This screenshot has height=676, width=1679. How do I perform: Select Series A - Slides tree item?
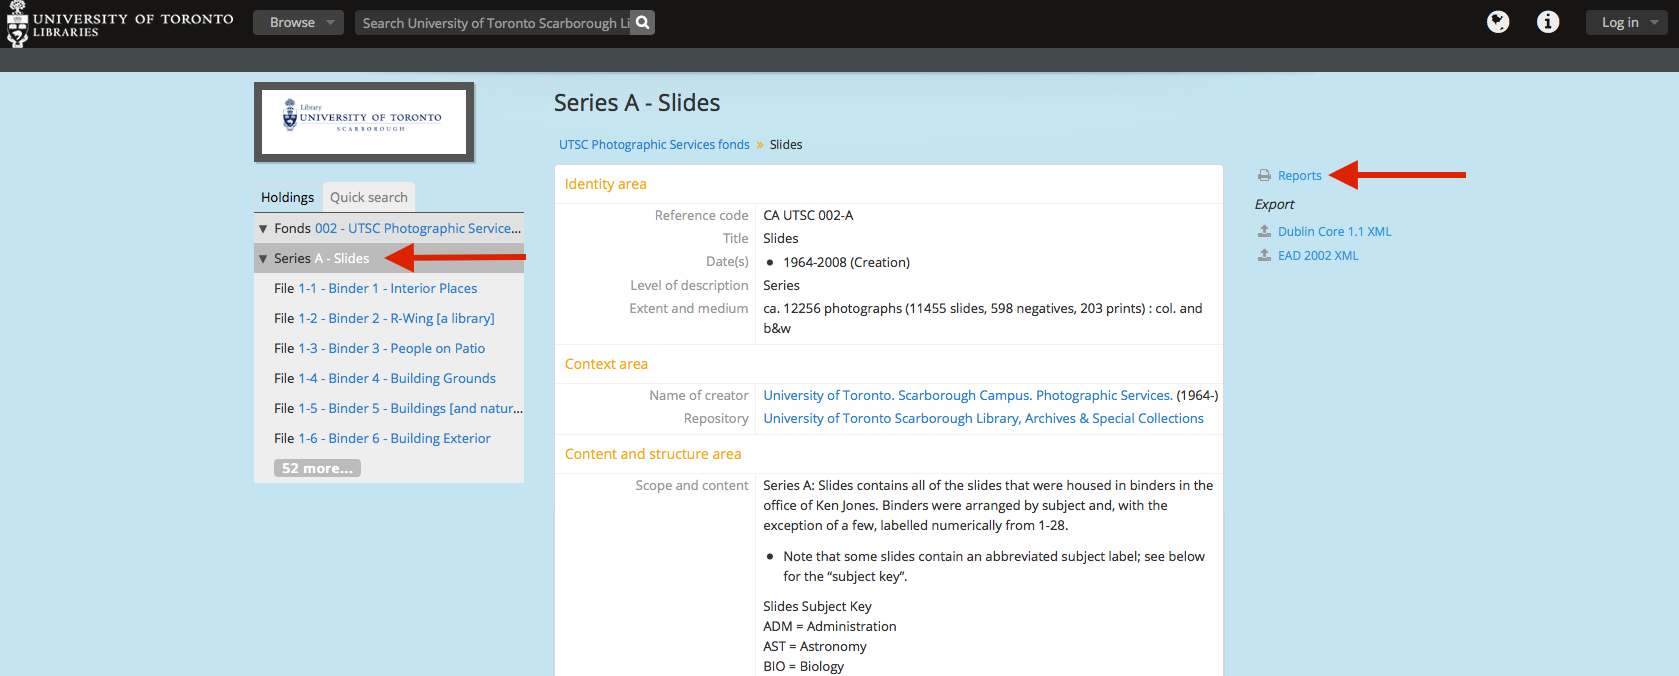coord(341,258)
